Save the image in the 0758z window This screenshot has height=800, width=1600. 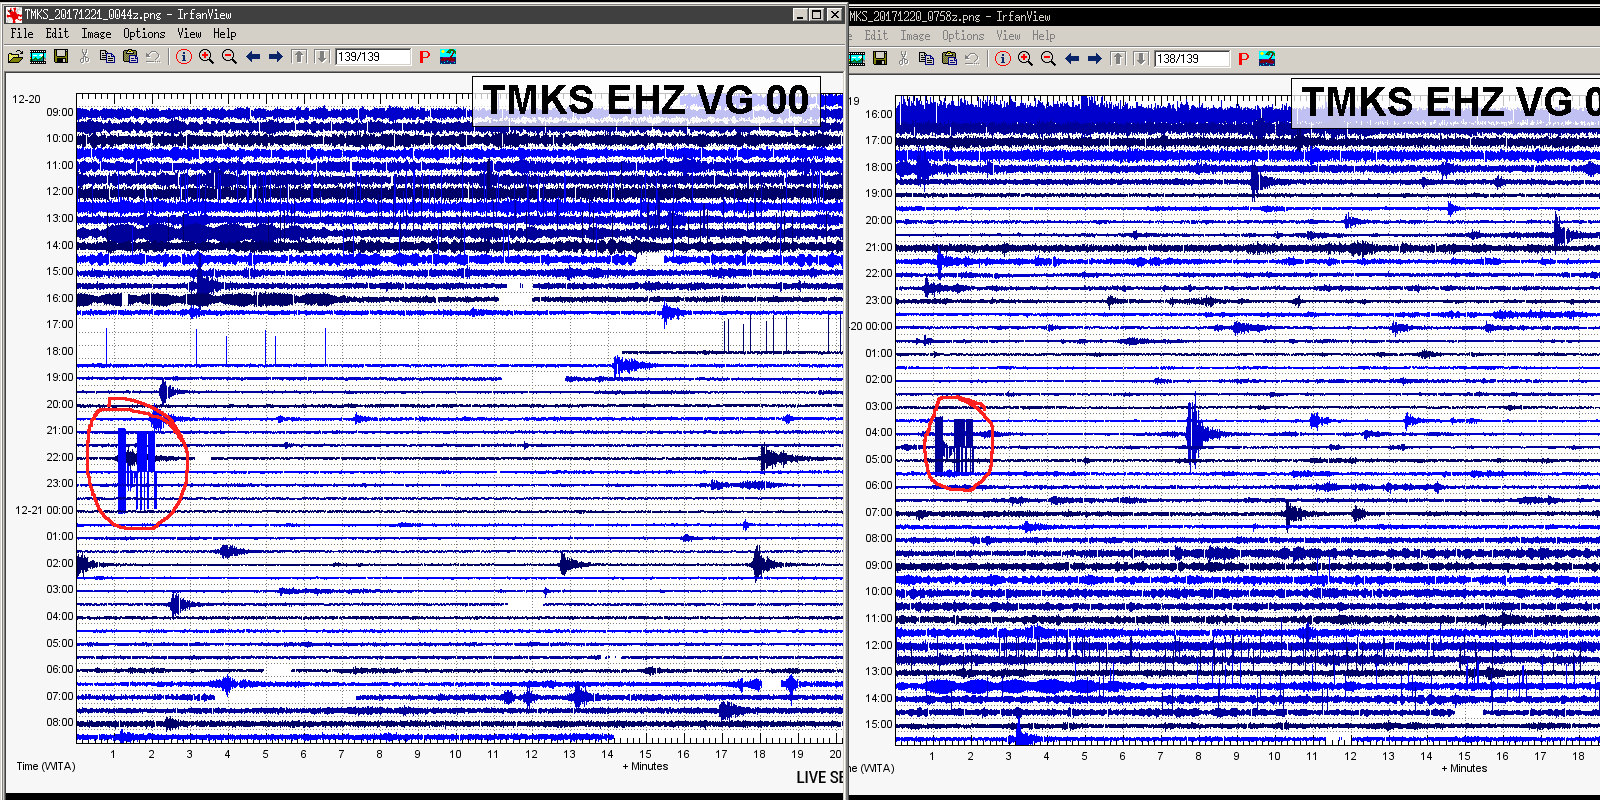pos(880,59)
